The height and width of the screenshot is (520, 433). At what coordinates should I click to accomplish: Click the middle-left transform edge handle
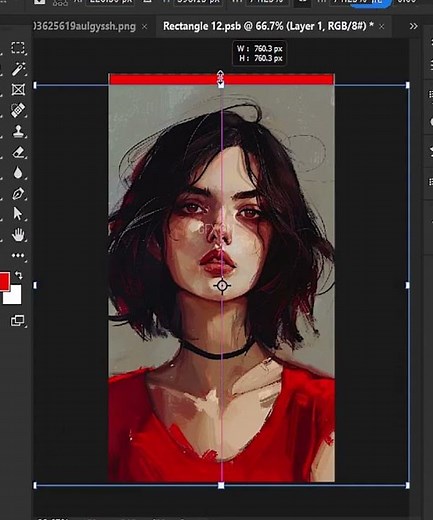(35, 285)
